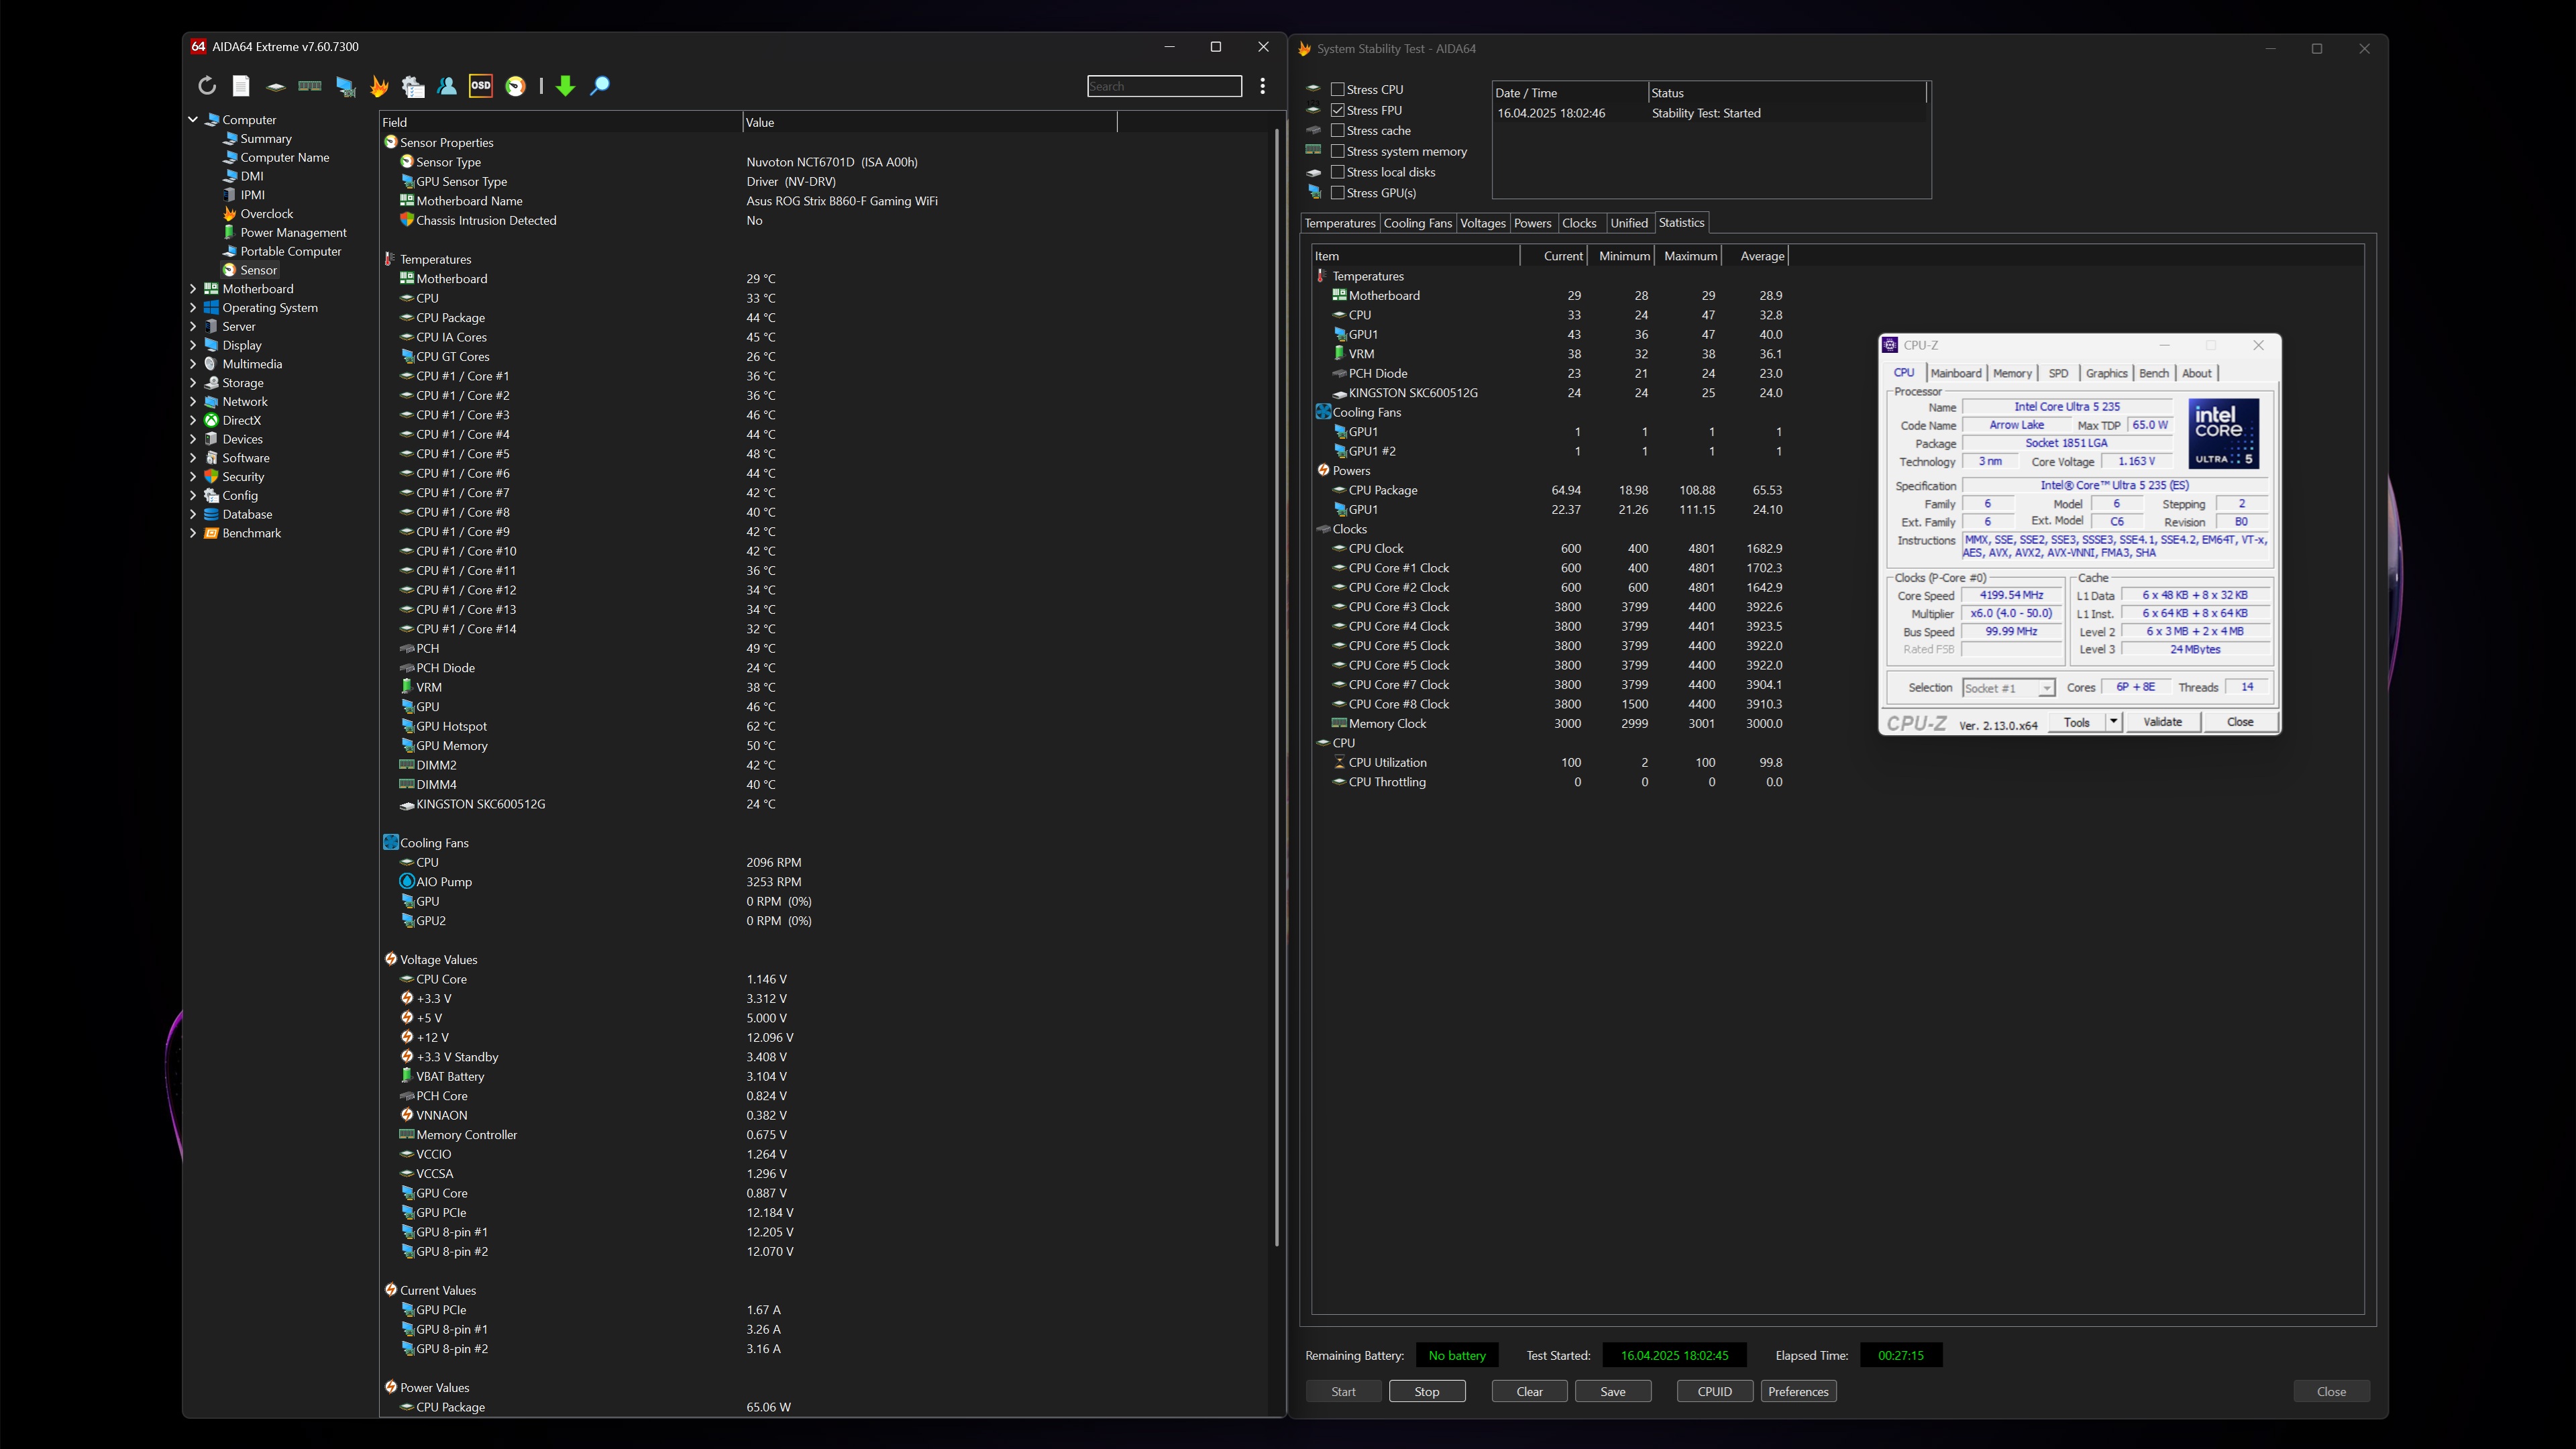Image resolution: width=2576 pixels, height=1449 pixels.
Task: Click the magnifier search icon in toolbar
Action: click(x=600, y=86)
